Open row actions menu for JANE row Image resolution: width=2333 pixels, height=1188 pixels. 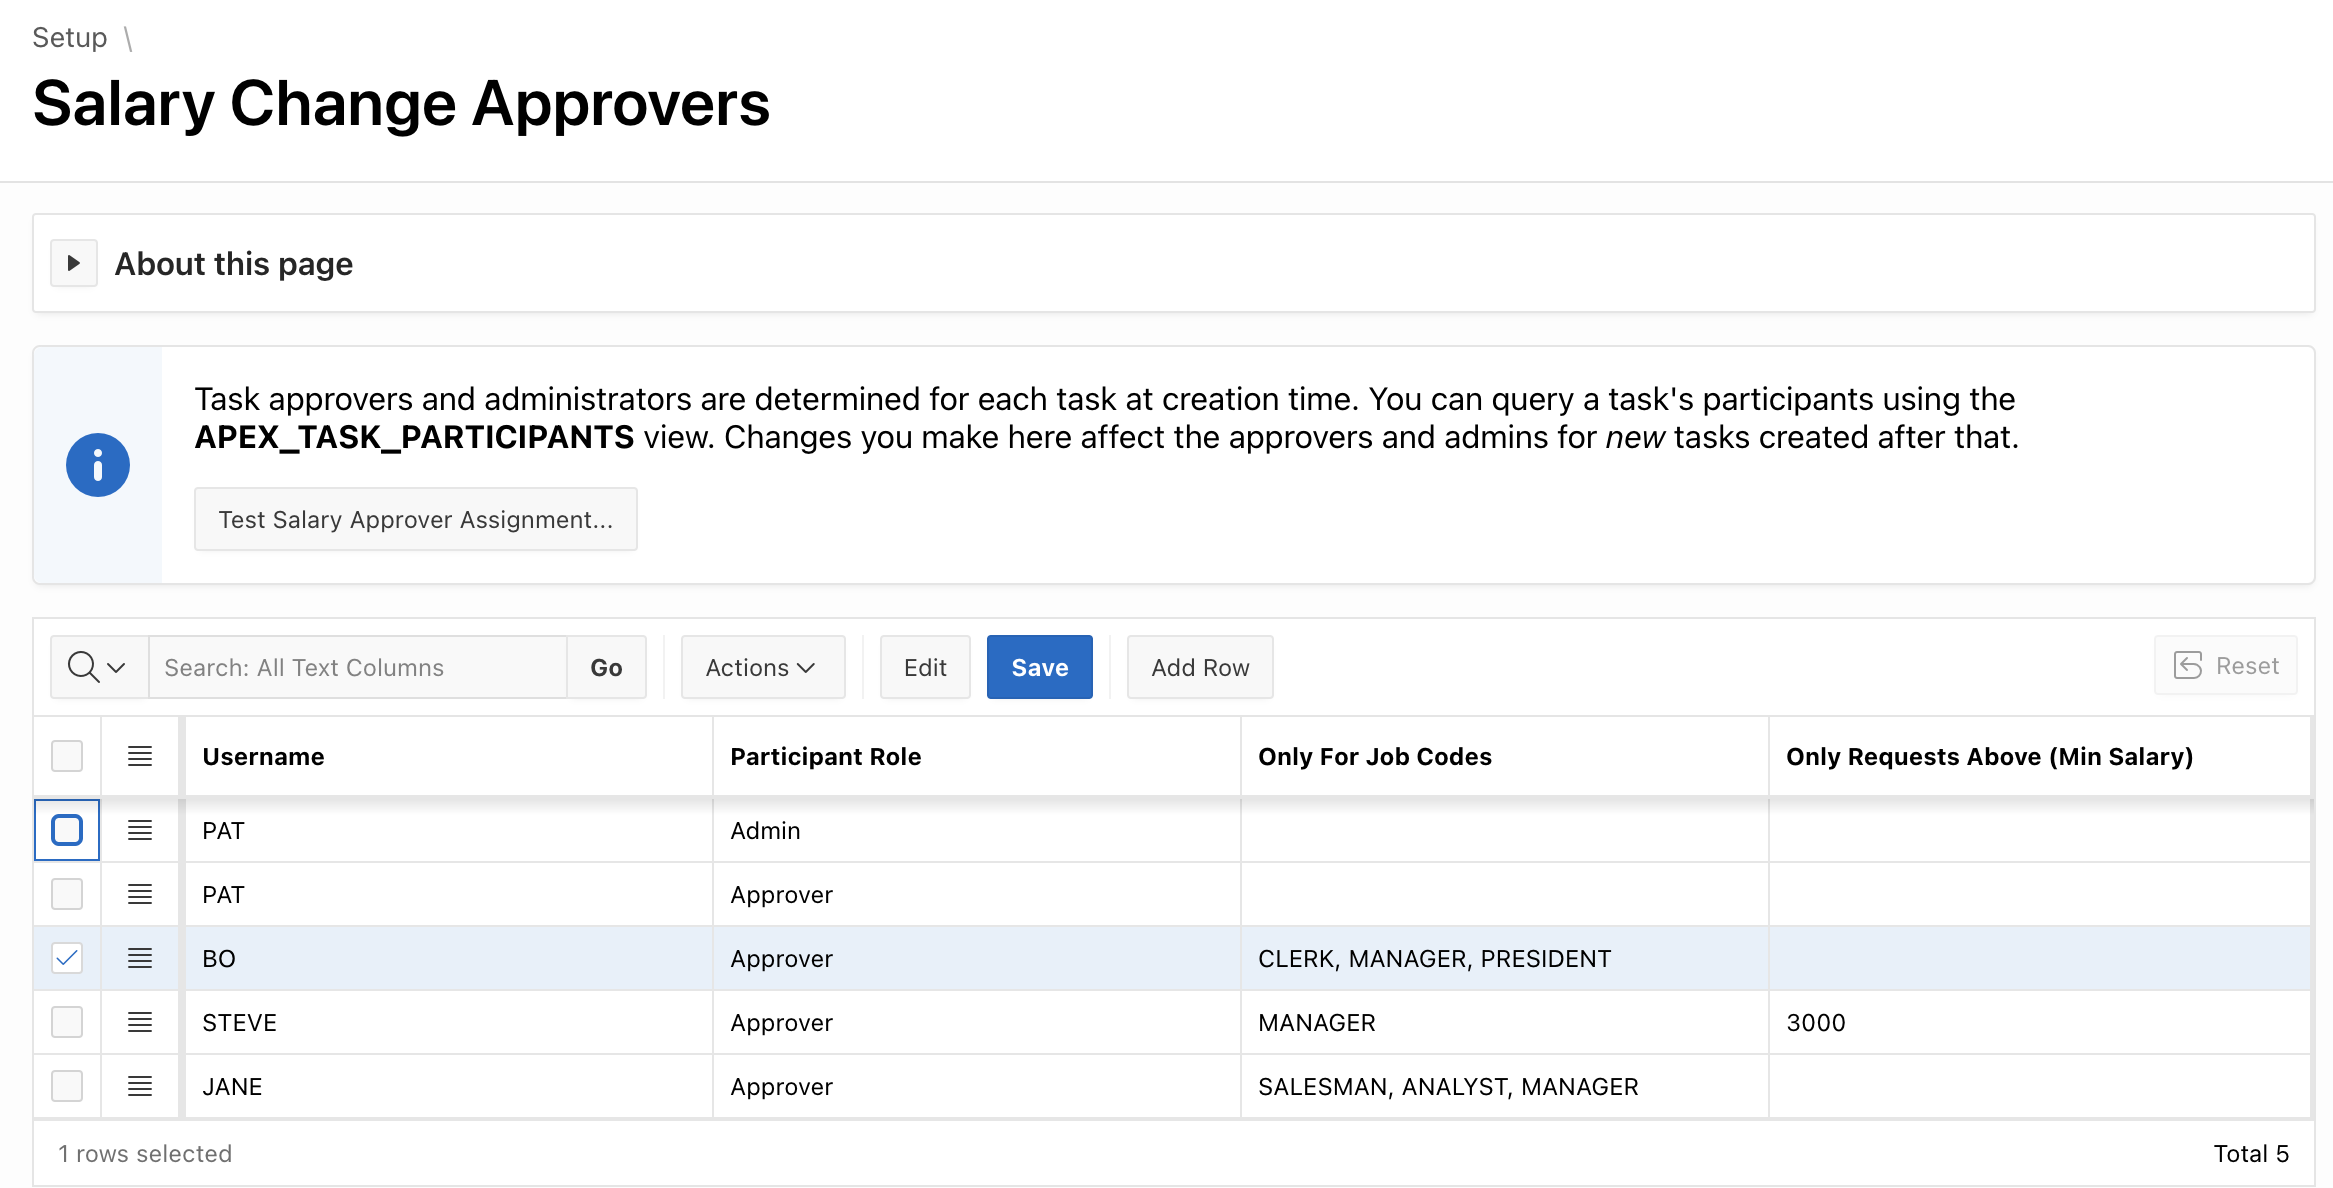pyautogui.click(x=140, y=1086)
